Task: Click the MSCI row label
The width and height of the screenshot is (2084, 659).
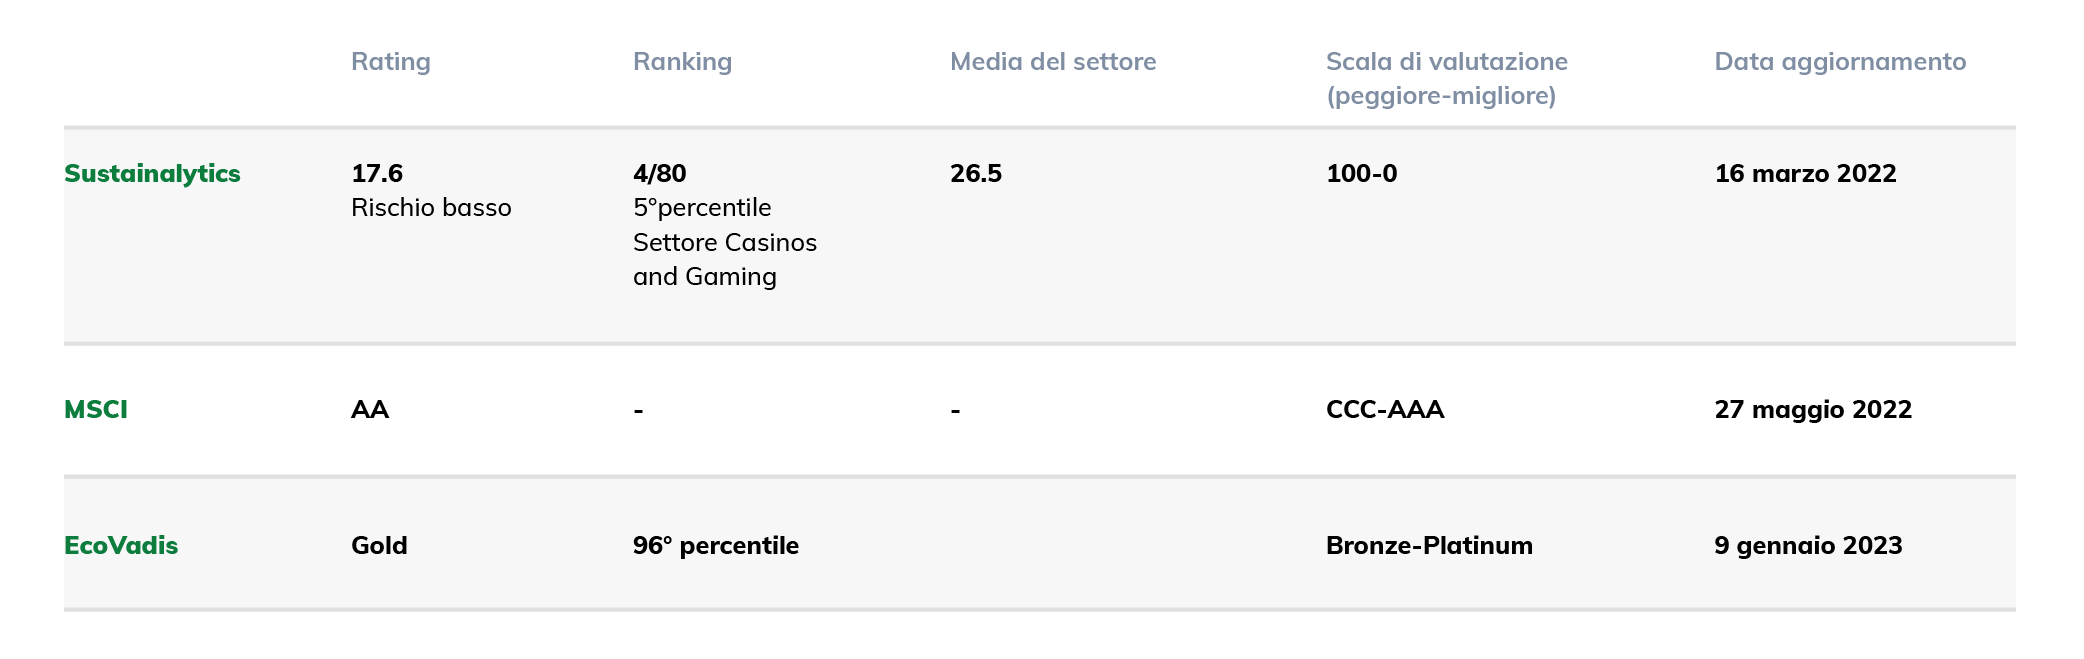Action: tap(96, 410)
